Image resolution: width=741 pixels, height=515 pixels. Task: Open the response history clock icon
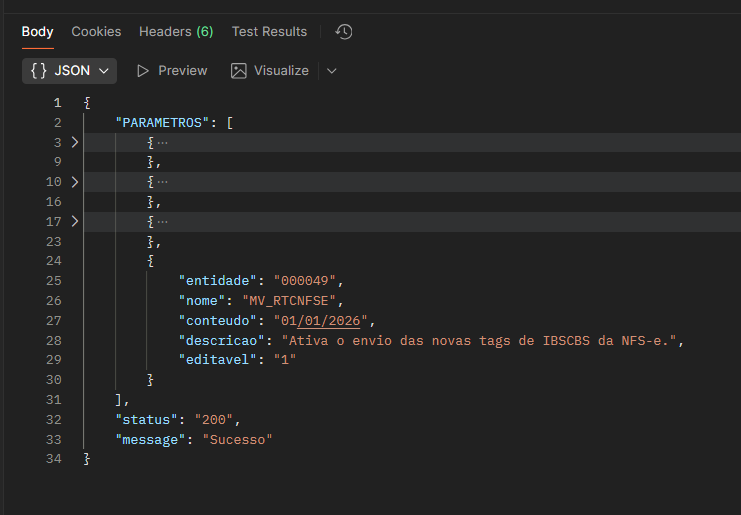pos(344,32)
